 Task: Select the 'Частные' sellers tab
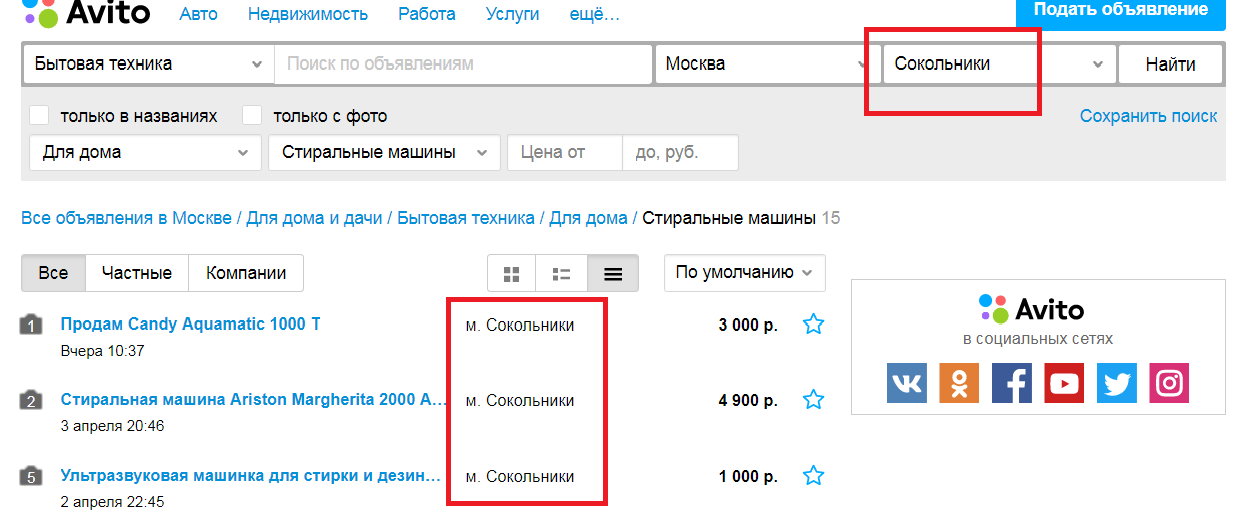(139, 273)
